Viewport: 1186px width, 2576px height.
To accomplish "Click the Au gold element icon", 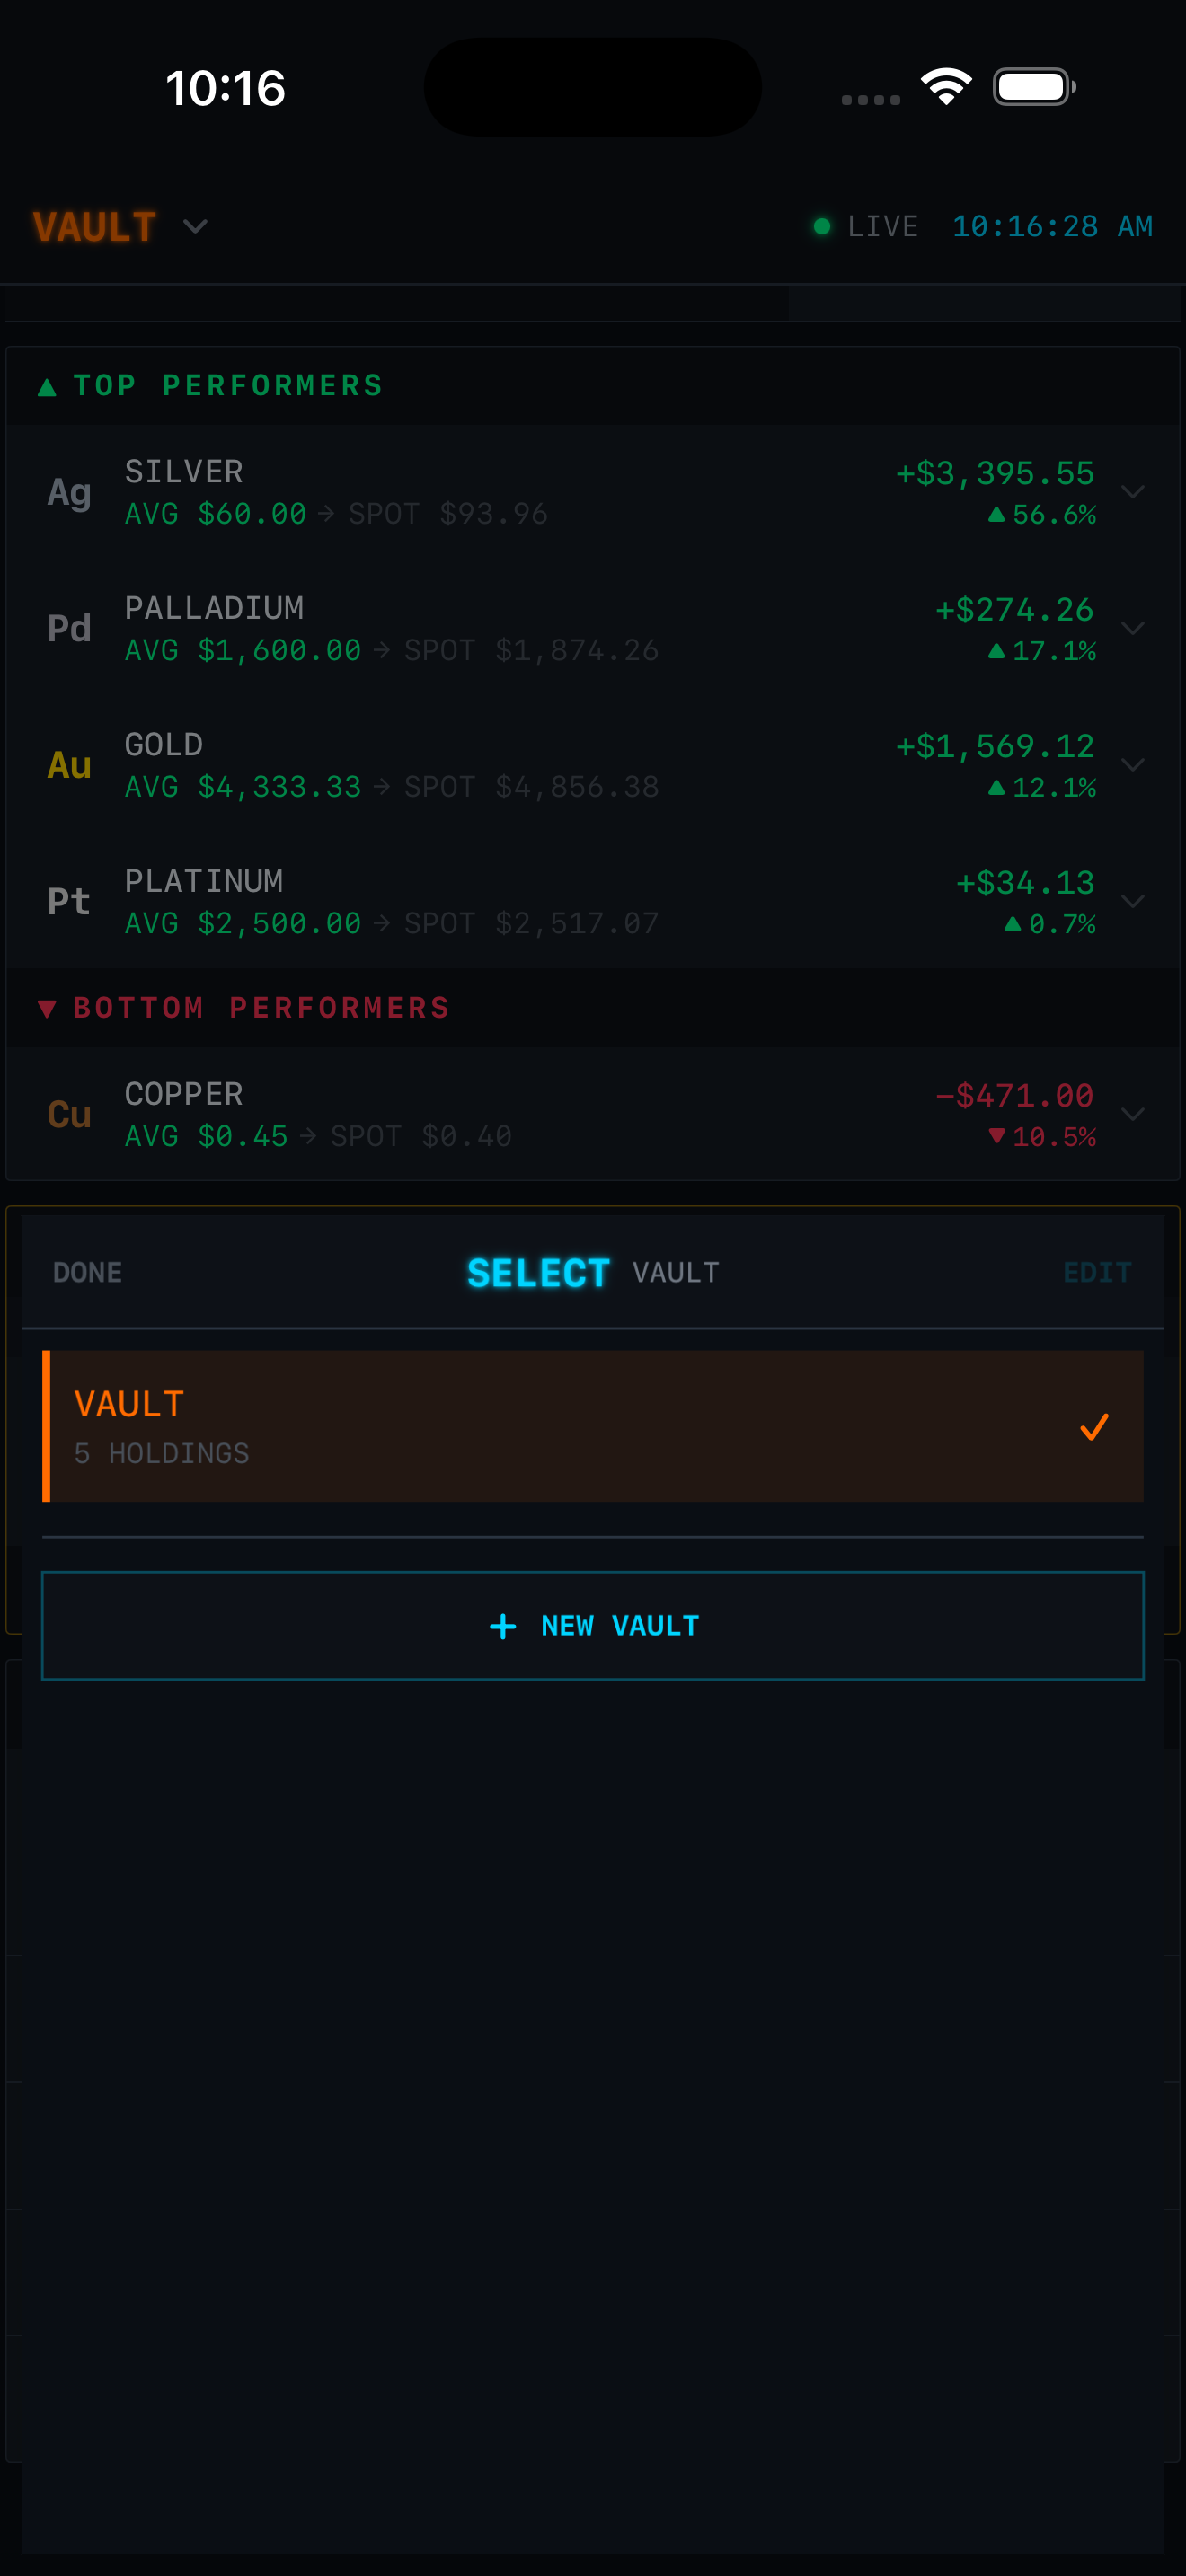I will click(67, 765).
